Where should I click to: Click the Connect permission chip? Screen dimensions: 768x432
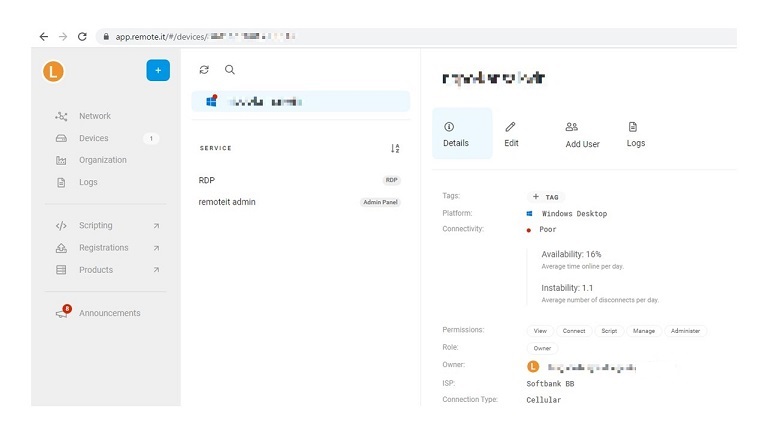point(574,331)
